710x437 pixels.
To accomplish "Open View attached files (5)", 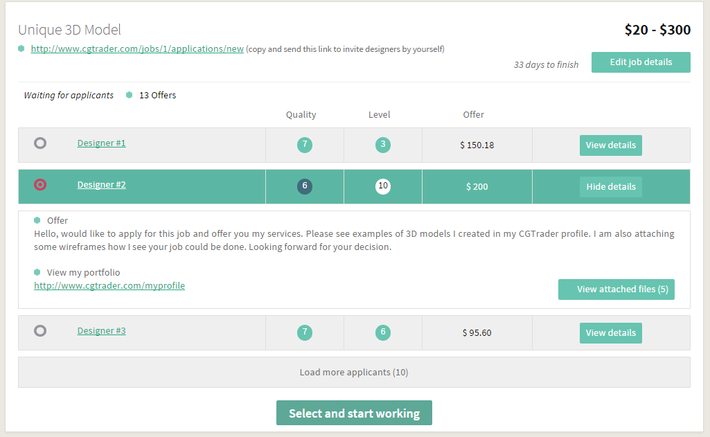I will [616, 289].
